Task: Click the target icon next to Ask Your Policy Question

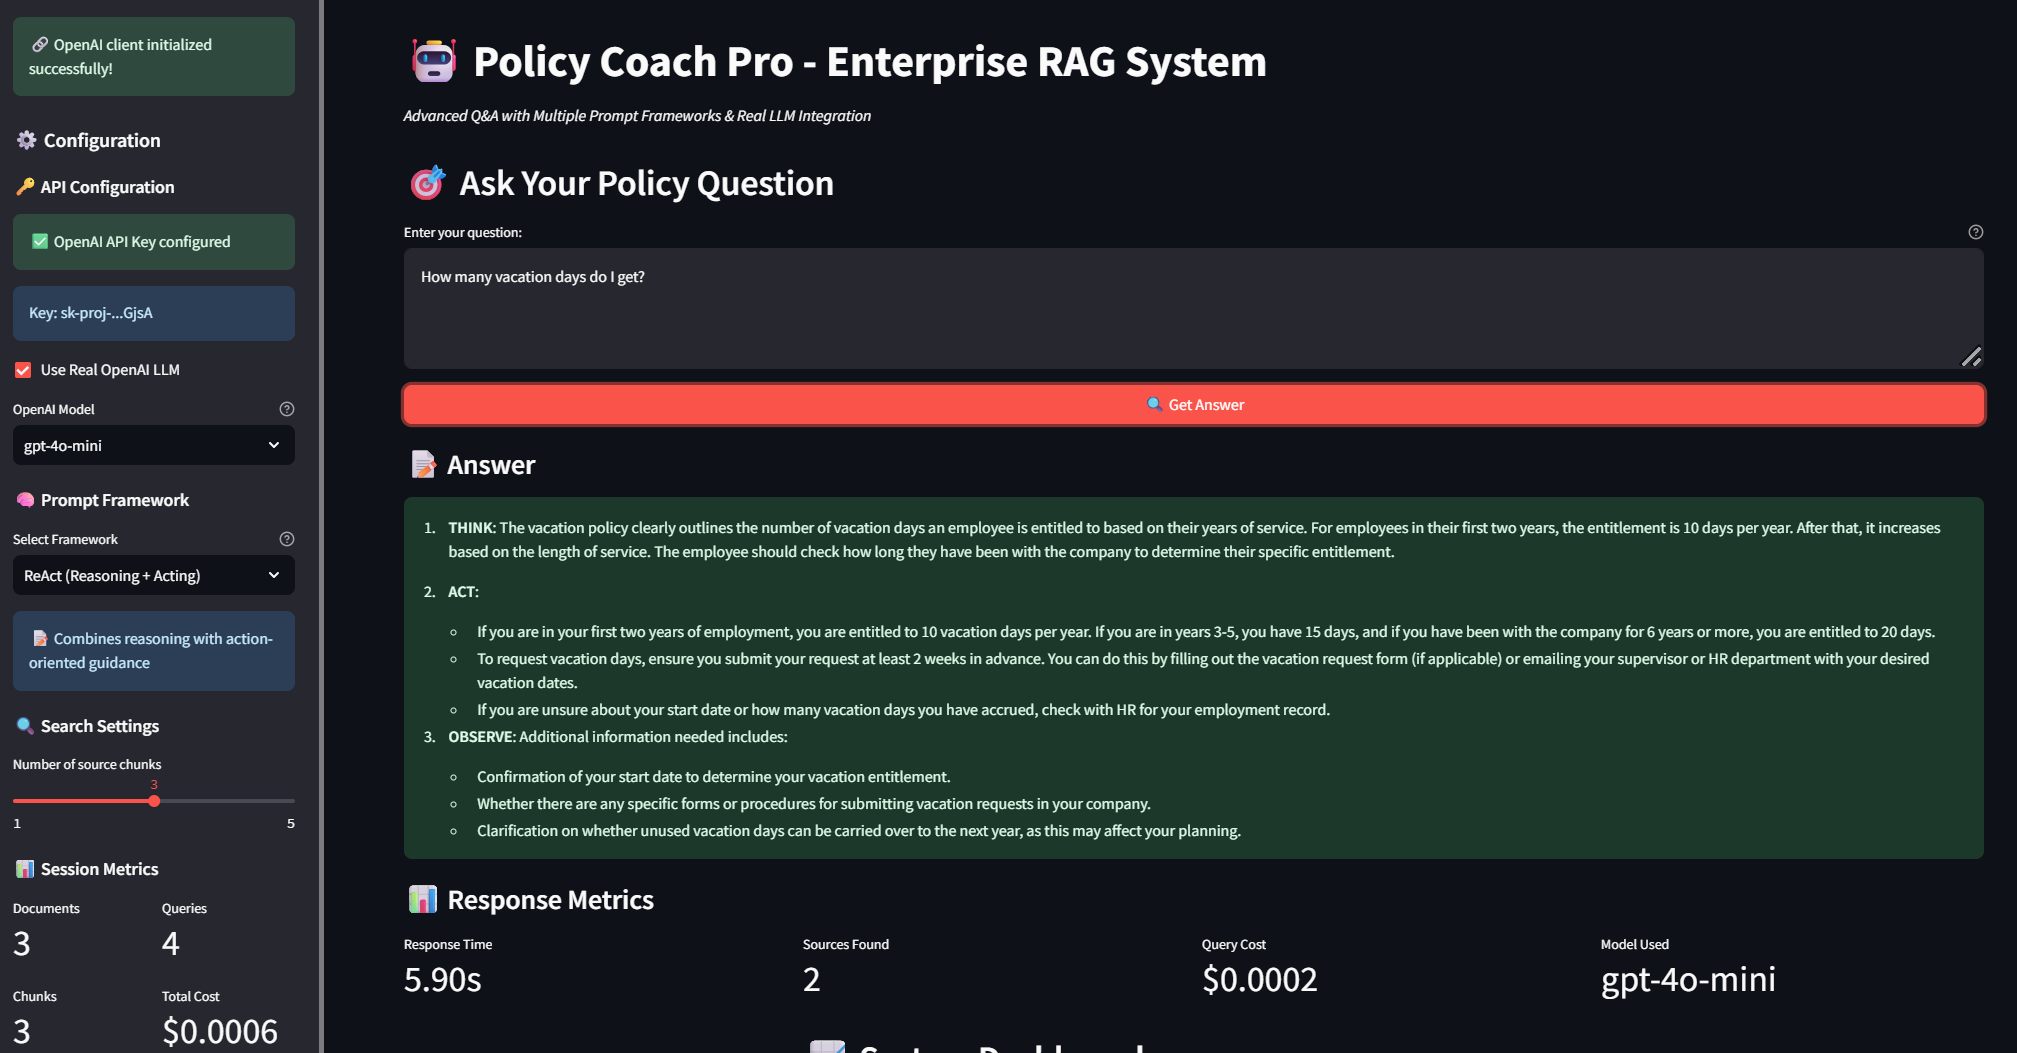Action: click(x=428, y=183)
